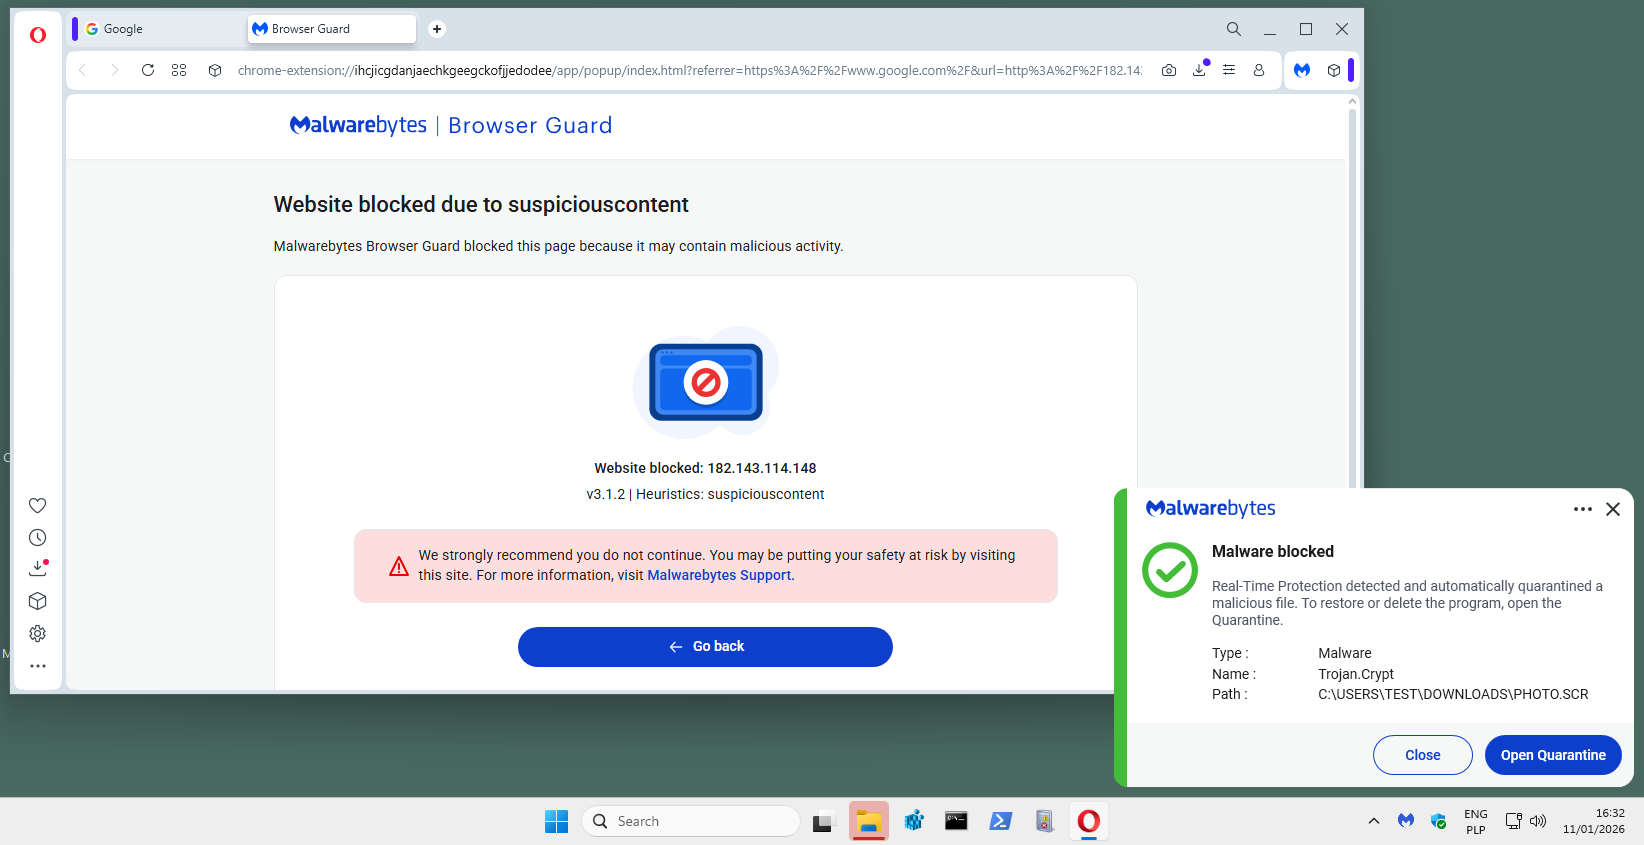The width and height of the screenshot is (1644, 845).
Task: Take snapshot with camera icon
Action: pyautogui.click(x=1169, y=70)
